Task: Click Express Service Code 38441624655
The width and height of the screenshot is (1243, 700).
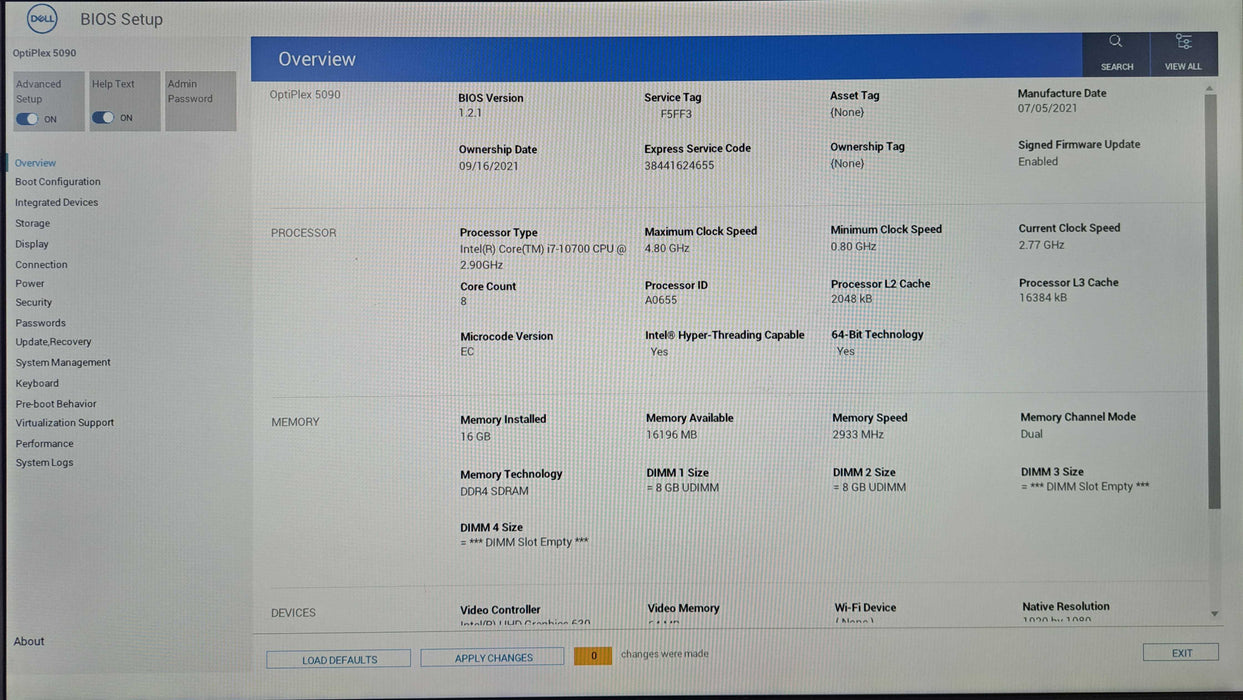Action: point(679,165)
